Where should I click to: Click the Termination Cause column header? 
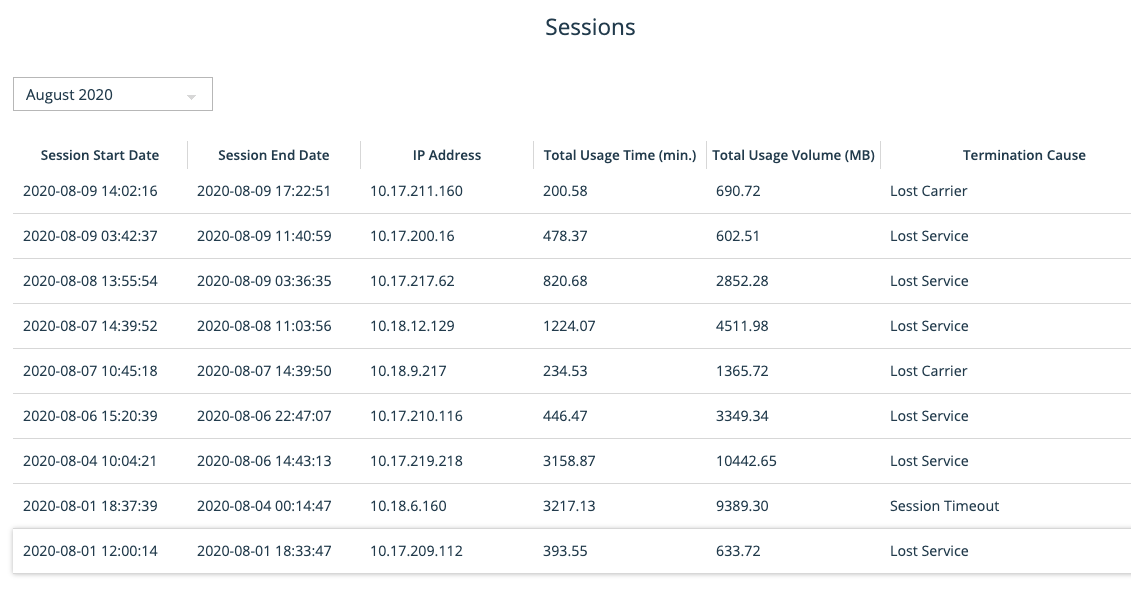coord(1024,155)
